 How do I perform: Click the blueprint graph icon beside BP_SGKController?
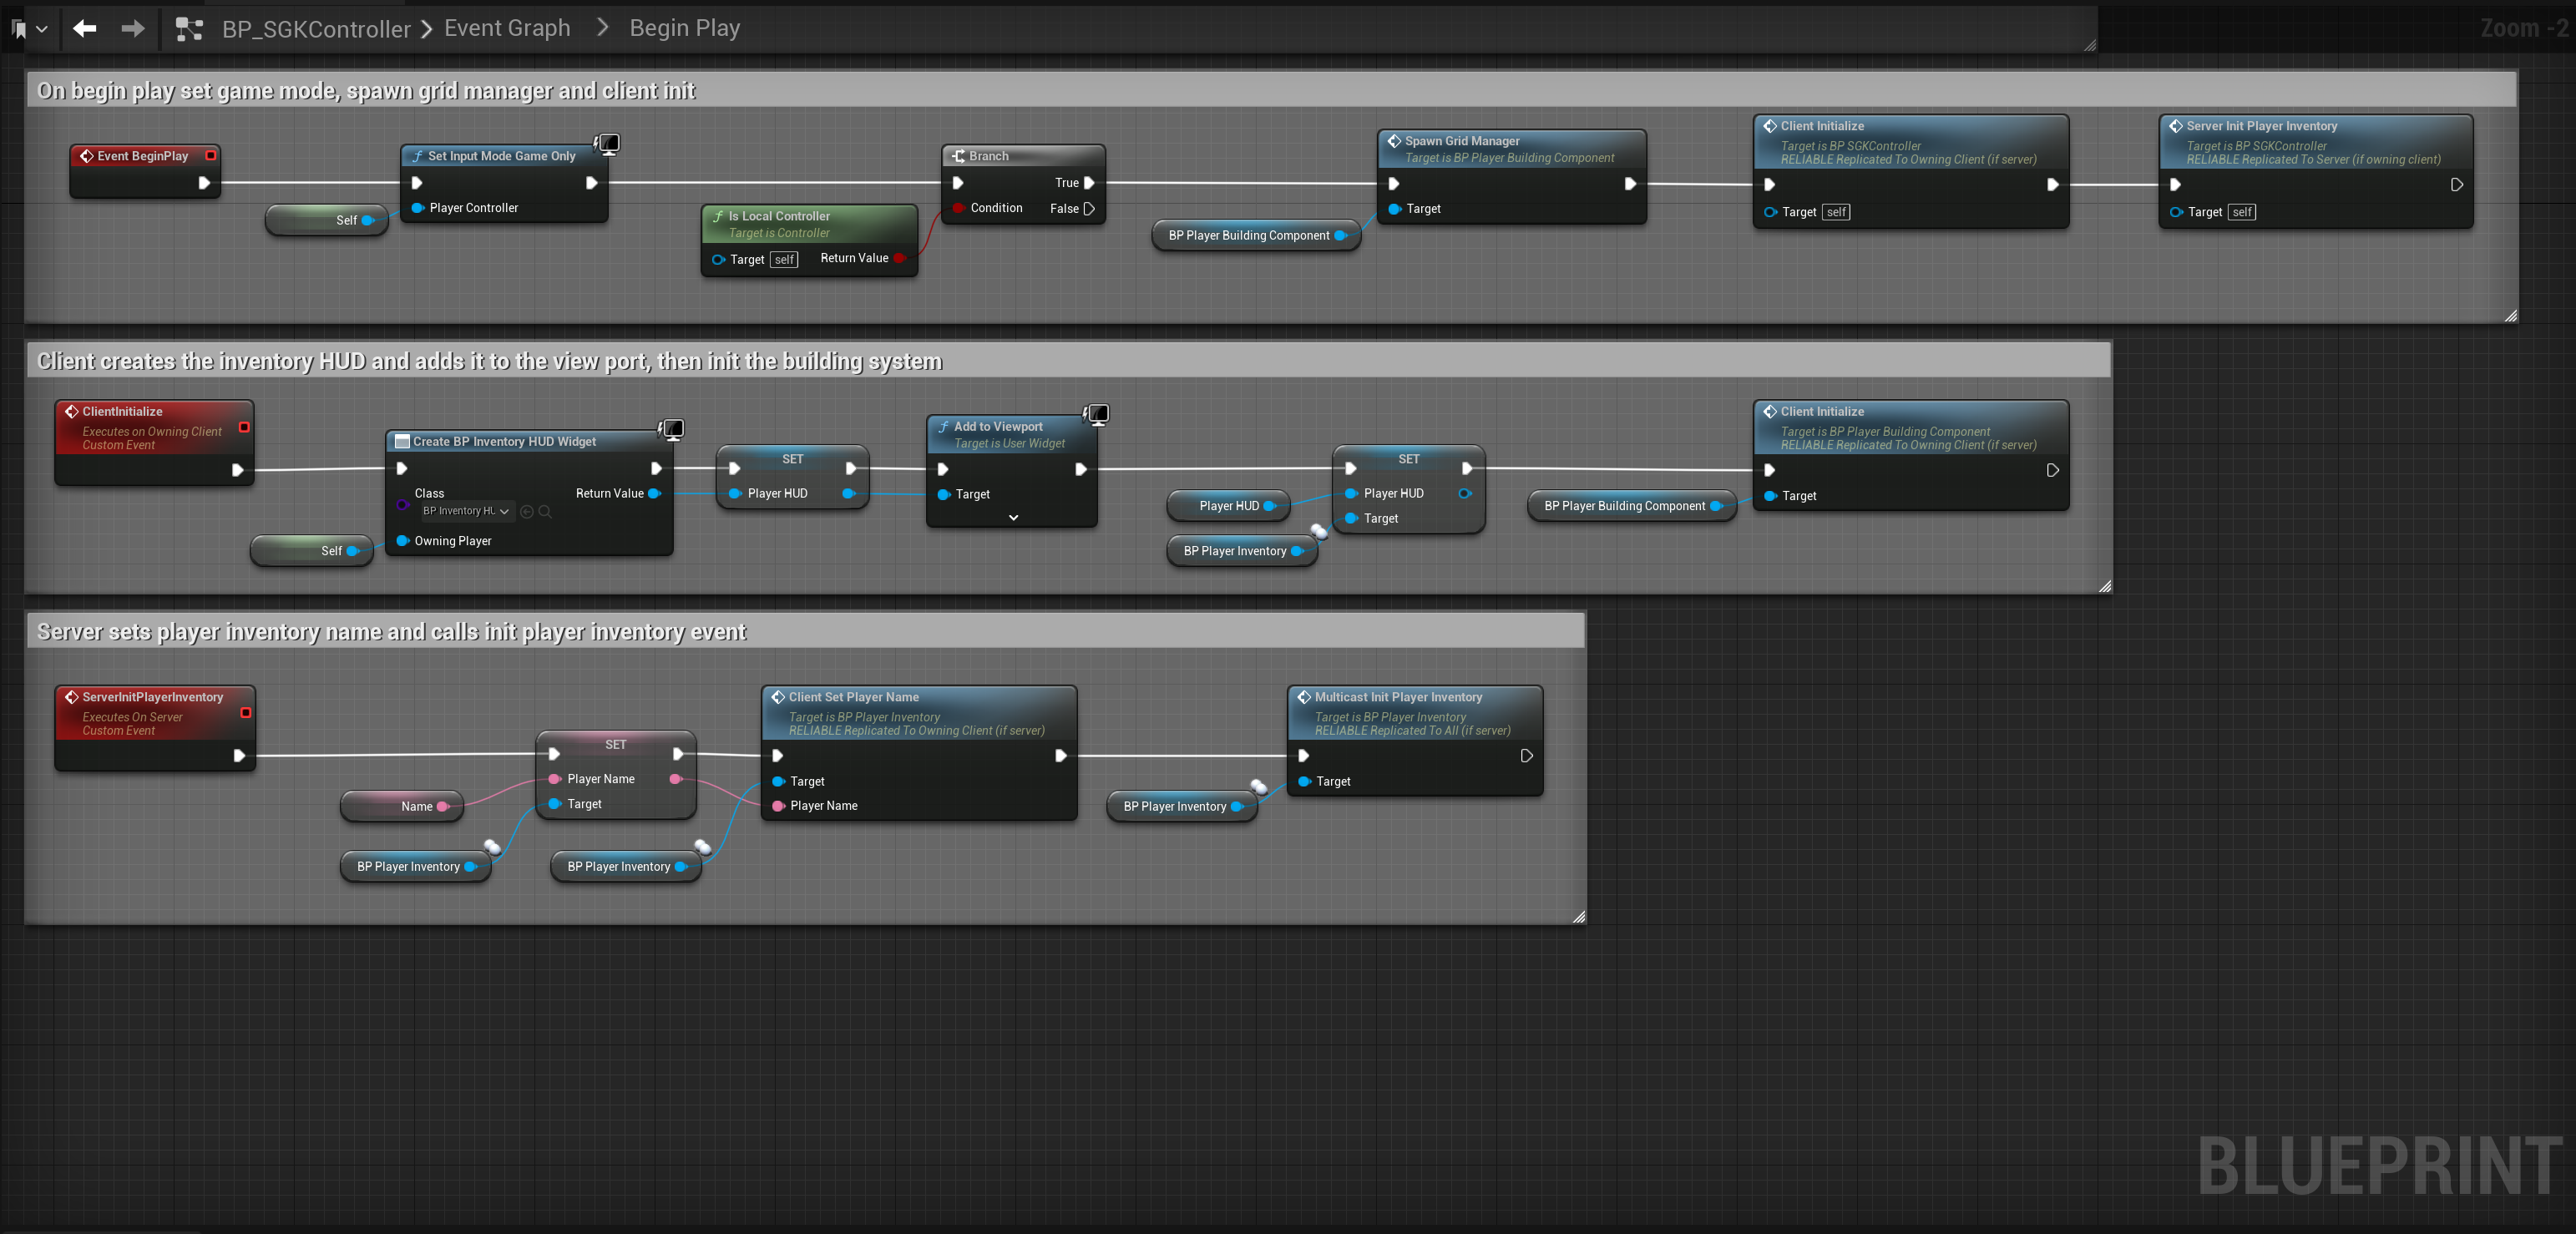pos(189,29)
